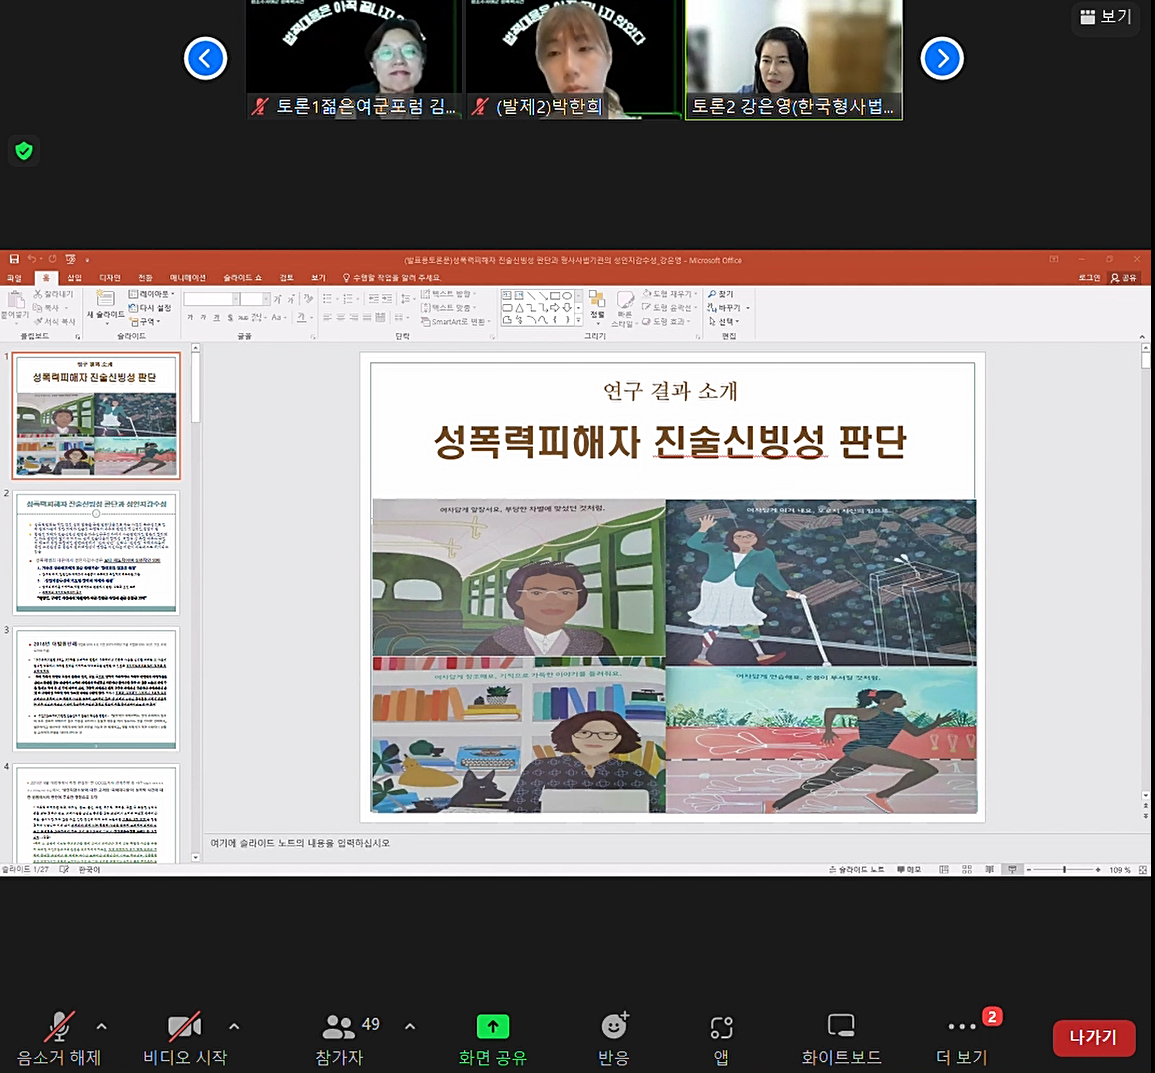Viewport: 1155px width, 1073px height.
Task: Select (발제2)박한희 participant video
Action: (572, 59)
